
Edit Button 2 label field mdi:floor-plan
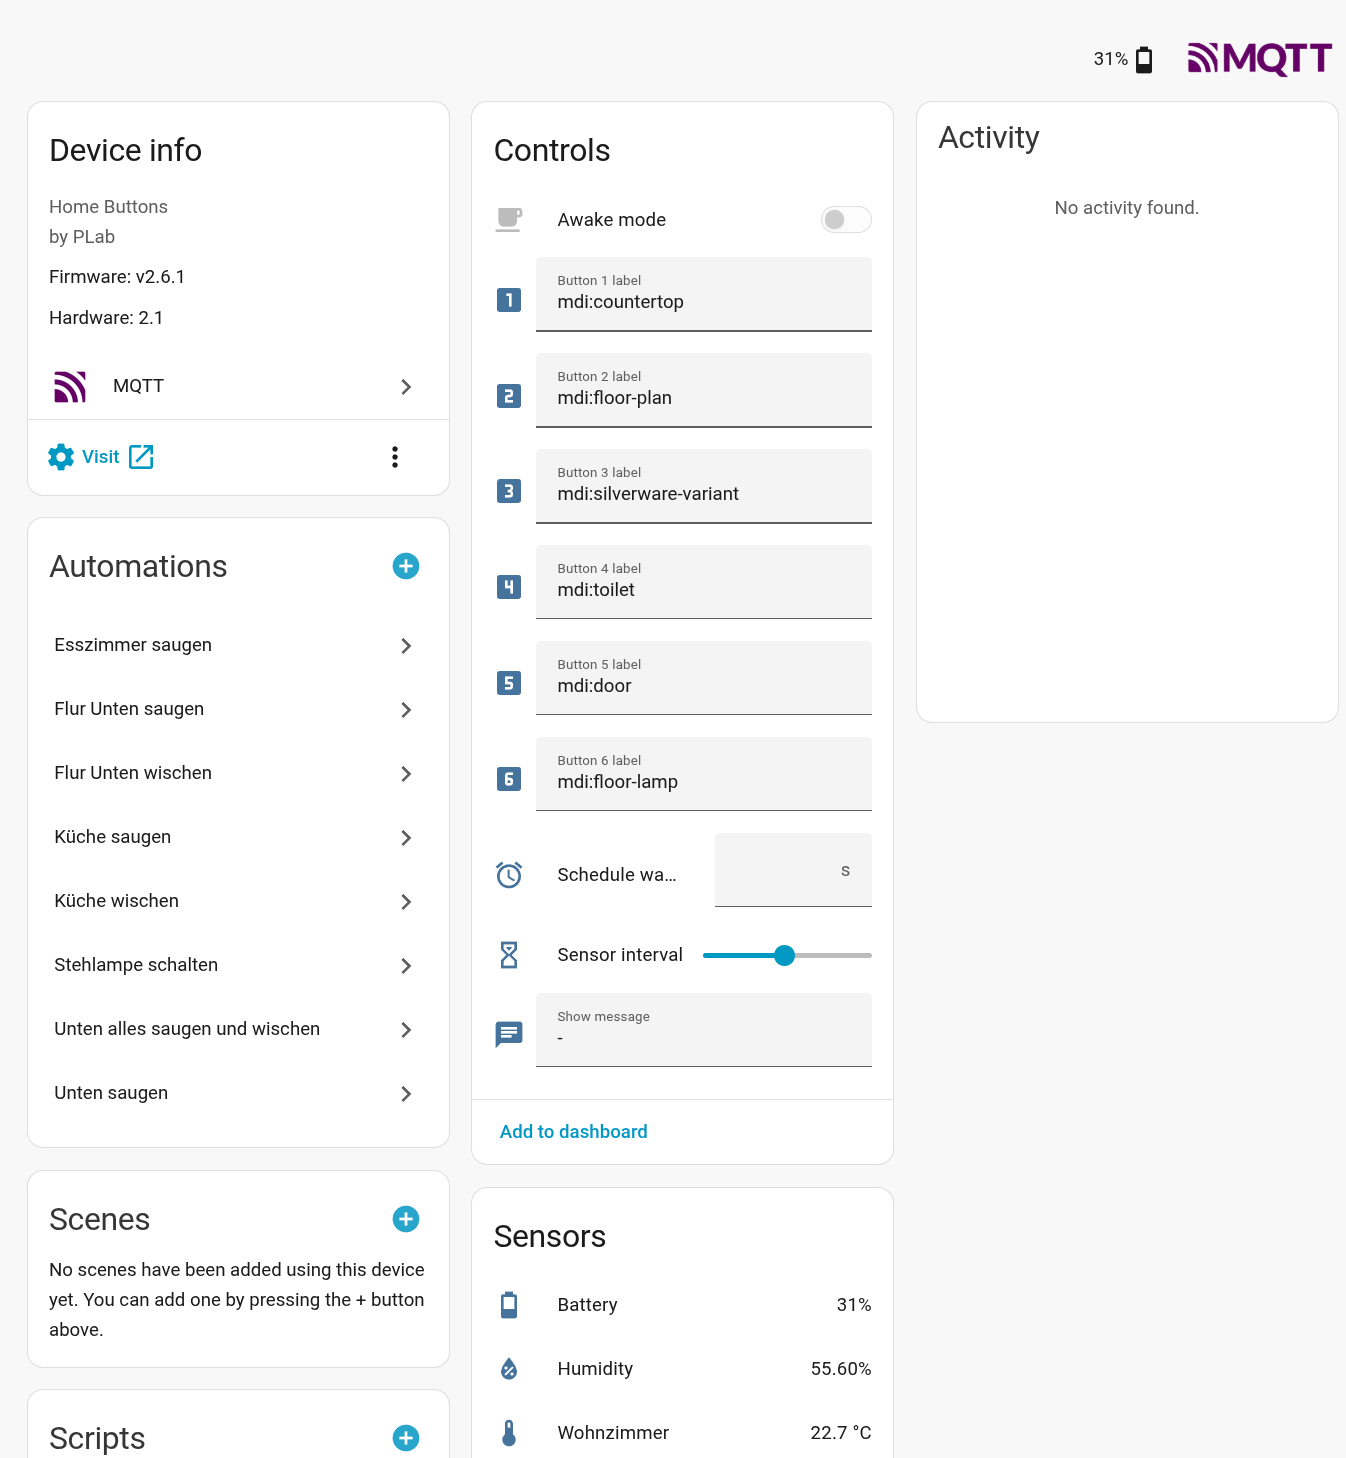[704, 390]
